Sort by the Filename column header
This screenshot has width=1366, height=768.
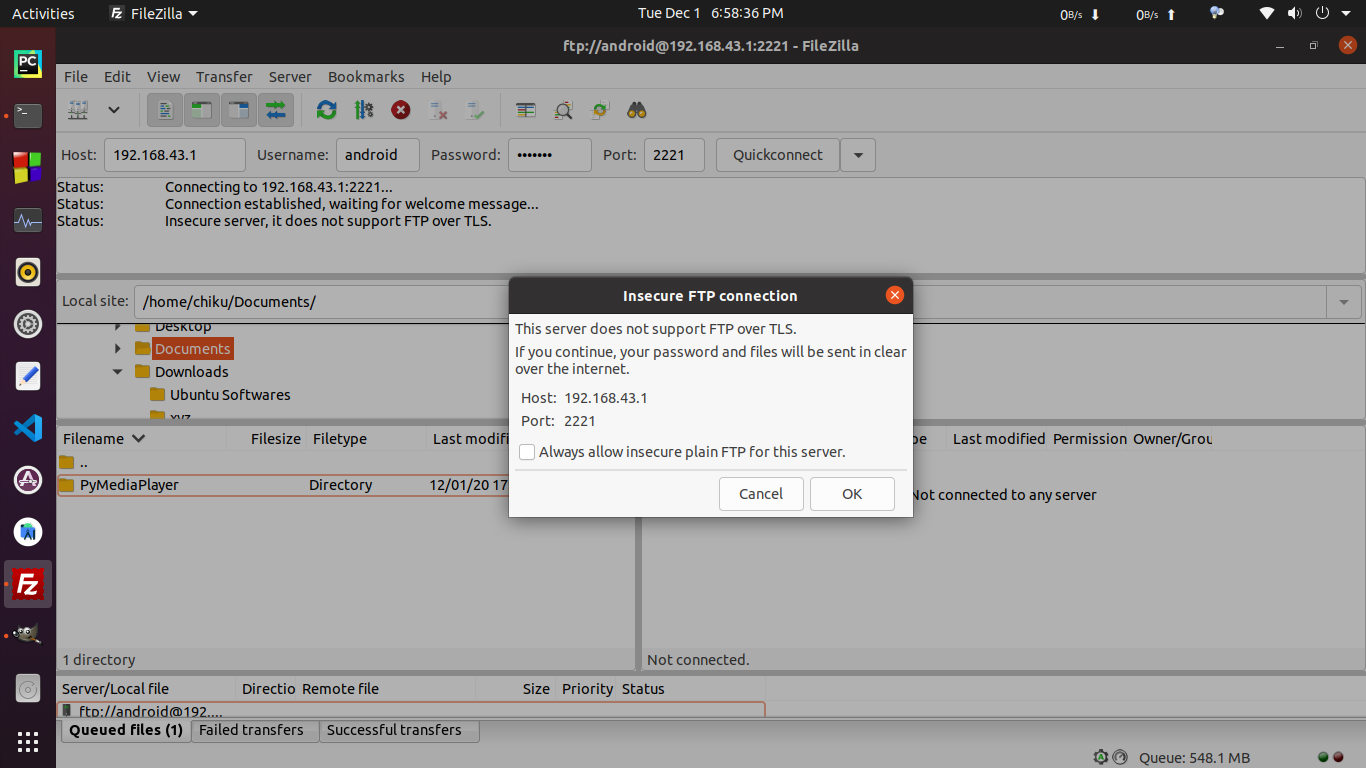click(x=142, y=439)
